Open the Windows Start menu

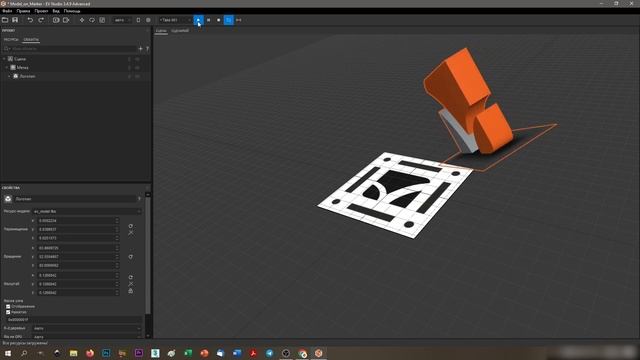pos(8,353)
